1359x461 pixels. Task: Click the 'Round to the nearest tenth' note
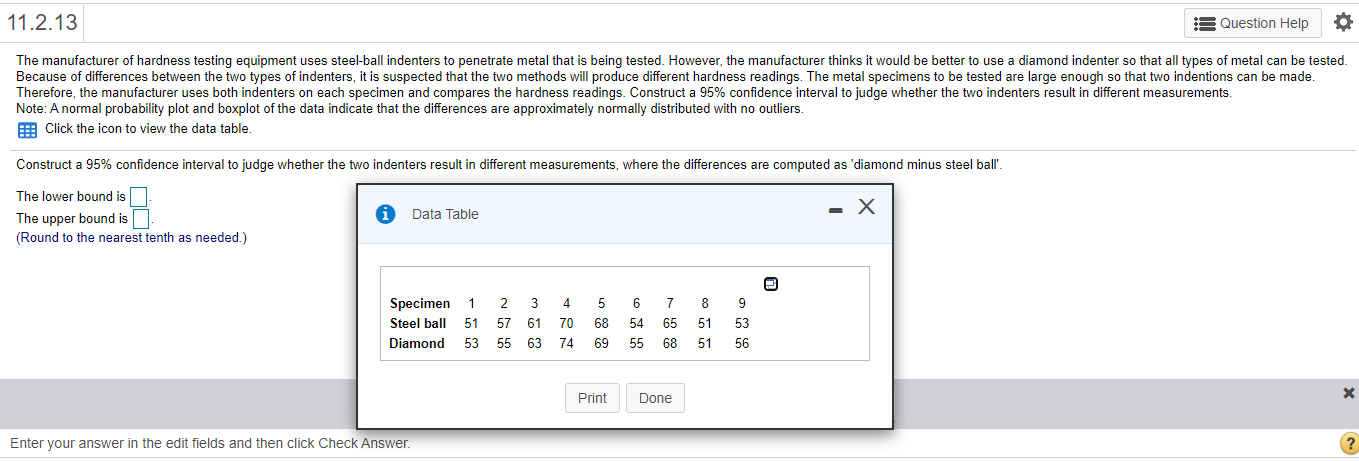pos(131,238)
